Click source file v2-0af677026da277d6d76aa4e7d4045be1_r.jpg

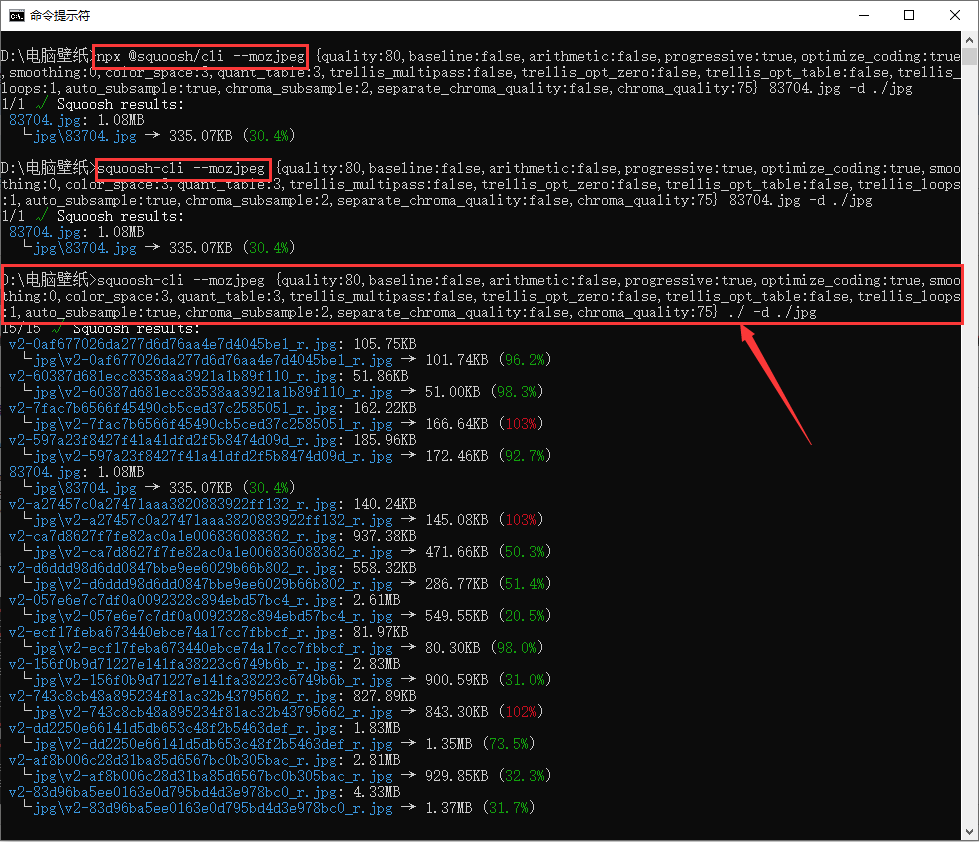pyautogui.click(x=172, y=344)
